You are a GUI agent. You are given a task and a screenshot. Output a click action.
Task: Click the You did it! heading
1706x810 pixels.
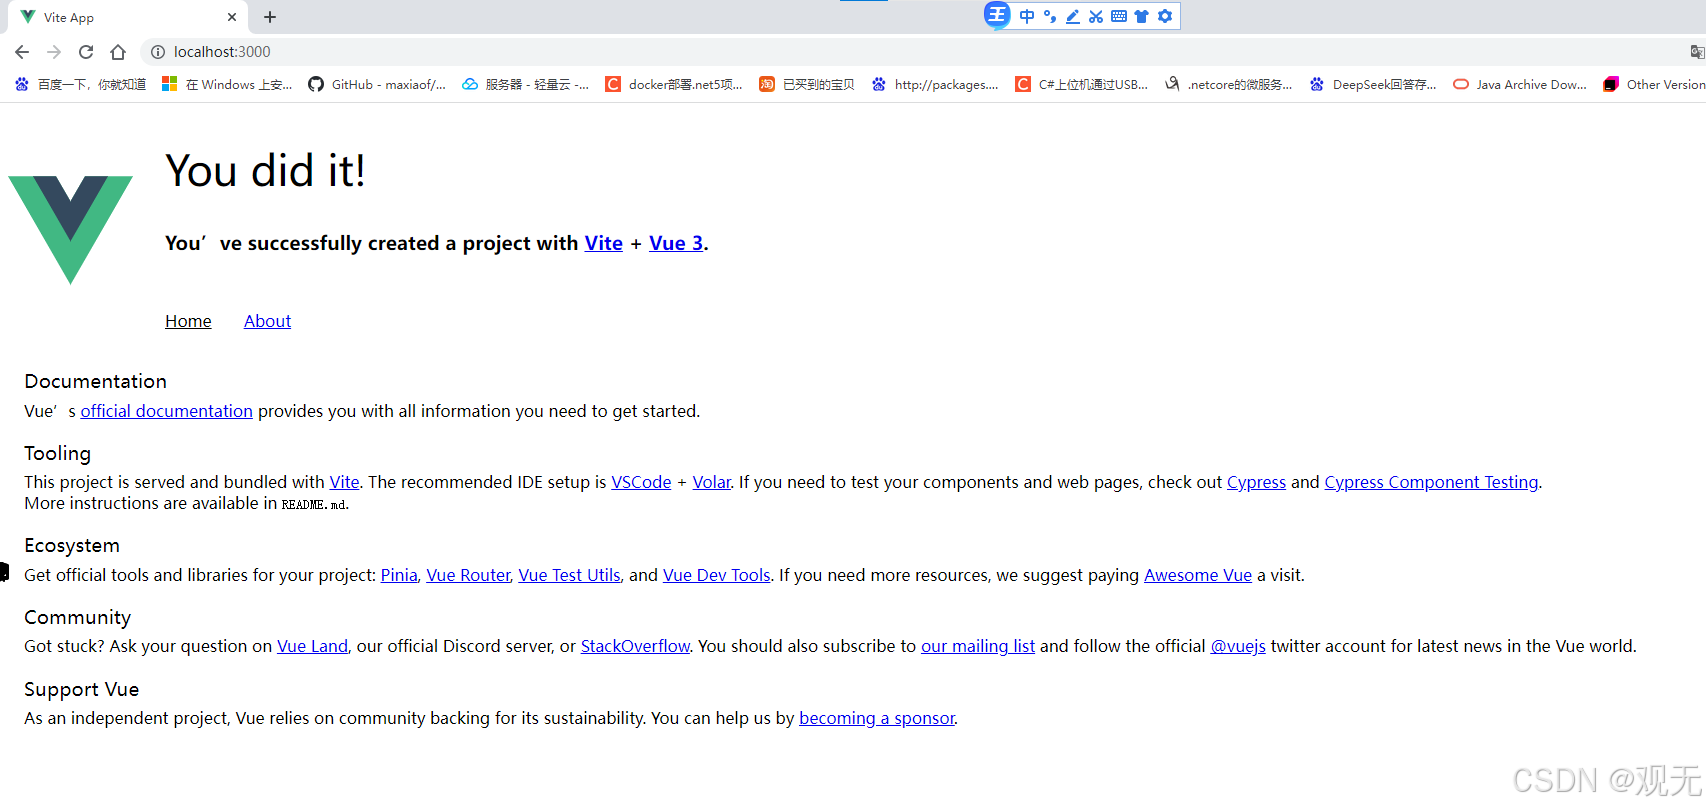pyautogui.click(x=265, y=171)
